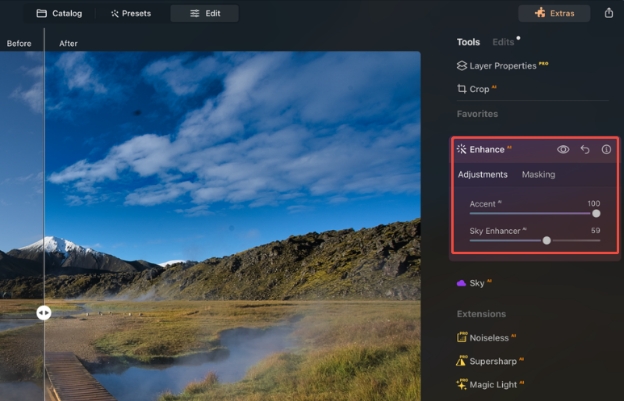Screen dimensions: 624x401
Task: Click the Sky Enhancer slider handle
Action: tap(547, 240)
